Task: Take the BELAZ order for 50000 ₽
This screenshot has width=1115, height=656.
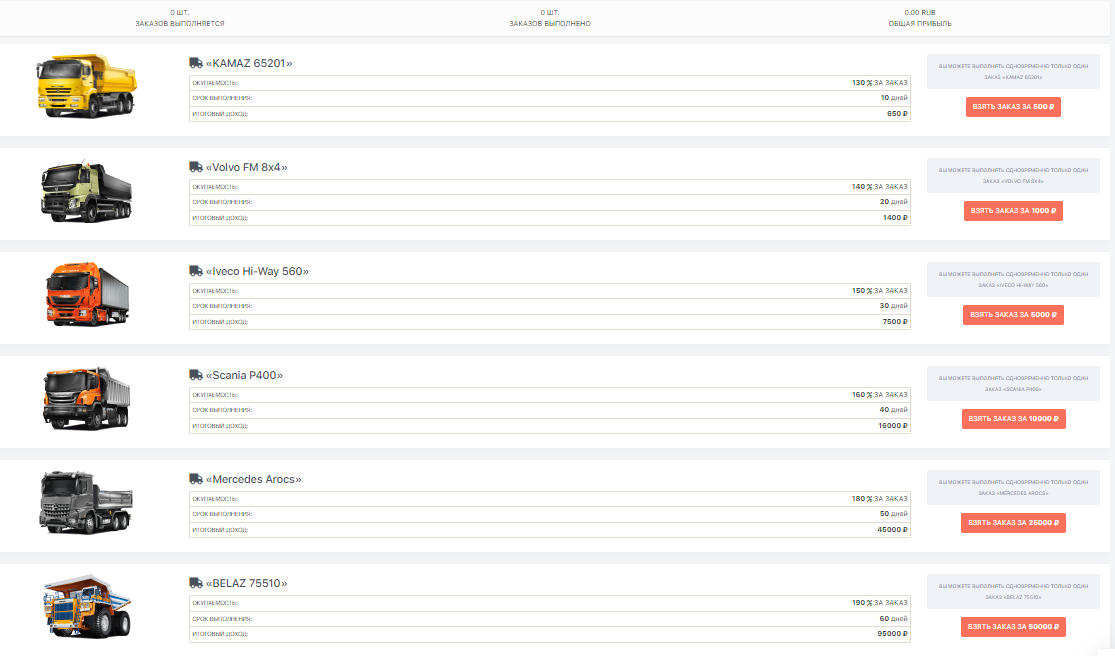Action: 1013,627
